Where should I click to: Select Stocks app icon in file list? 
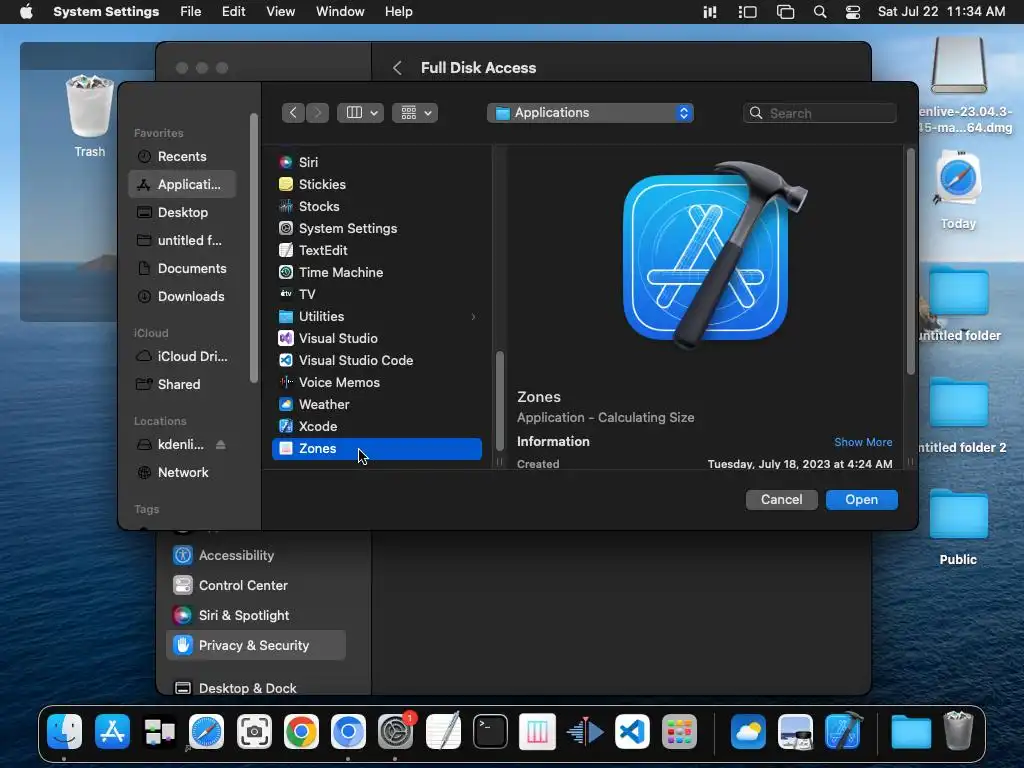(x=285, y=206)
